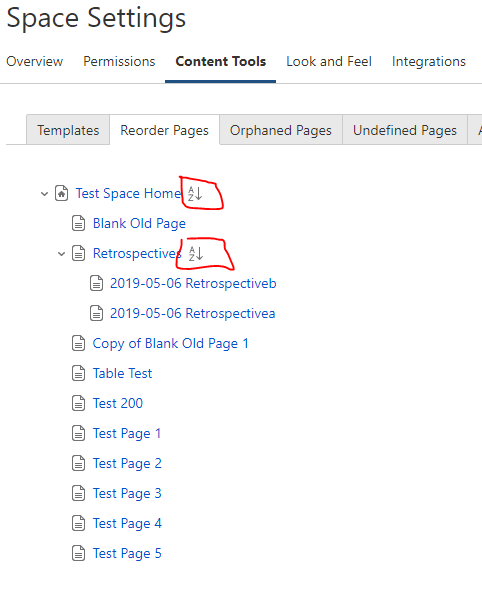
Task: Open the Test Space Home page link
Action: coord(128,194)
